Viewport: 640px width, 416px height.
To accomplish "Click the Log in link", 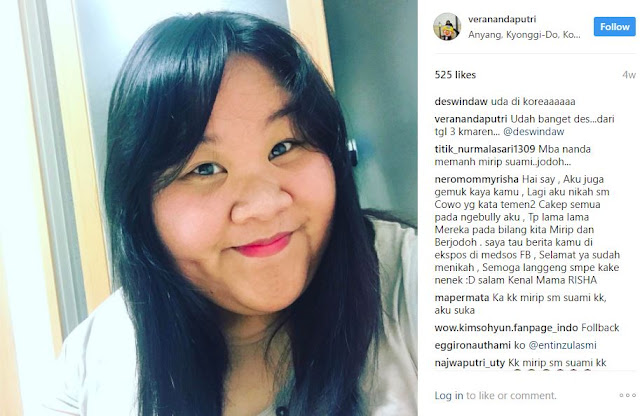I will [x=449, y=395].
